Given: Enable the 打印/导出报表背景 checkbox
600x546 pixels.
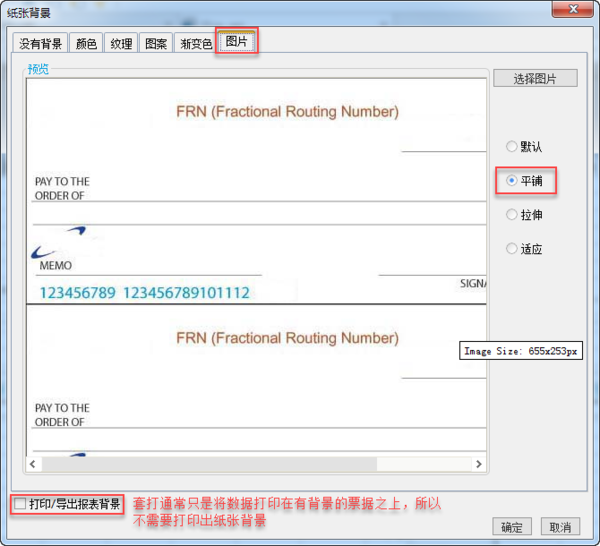Looking at the screenshot, I should (20, 504).
